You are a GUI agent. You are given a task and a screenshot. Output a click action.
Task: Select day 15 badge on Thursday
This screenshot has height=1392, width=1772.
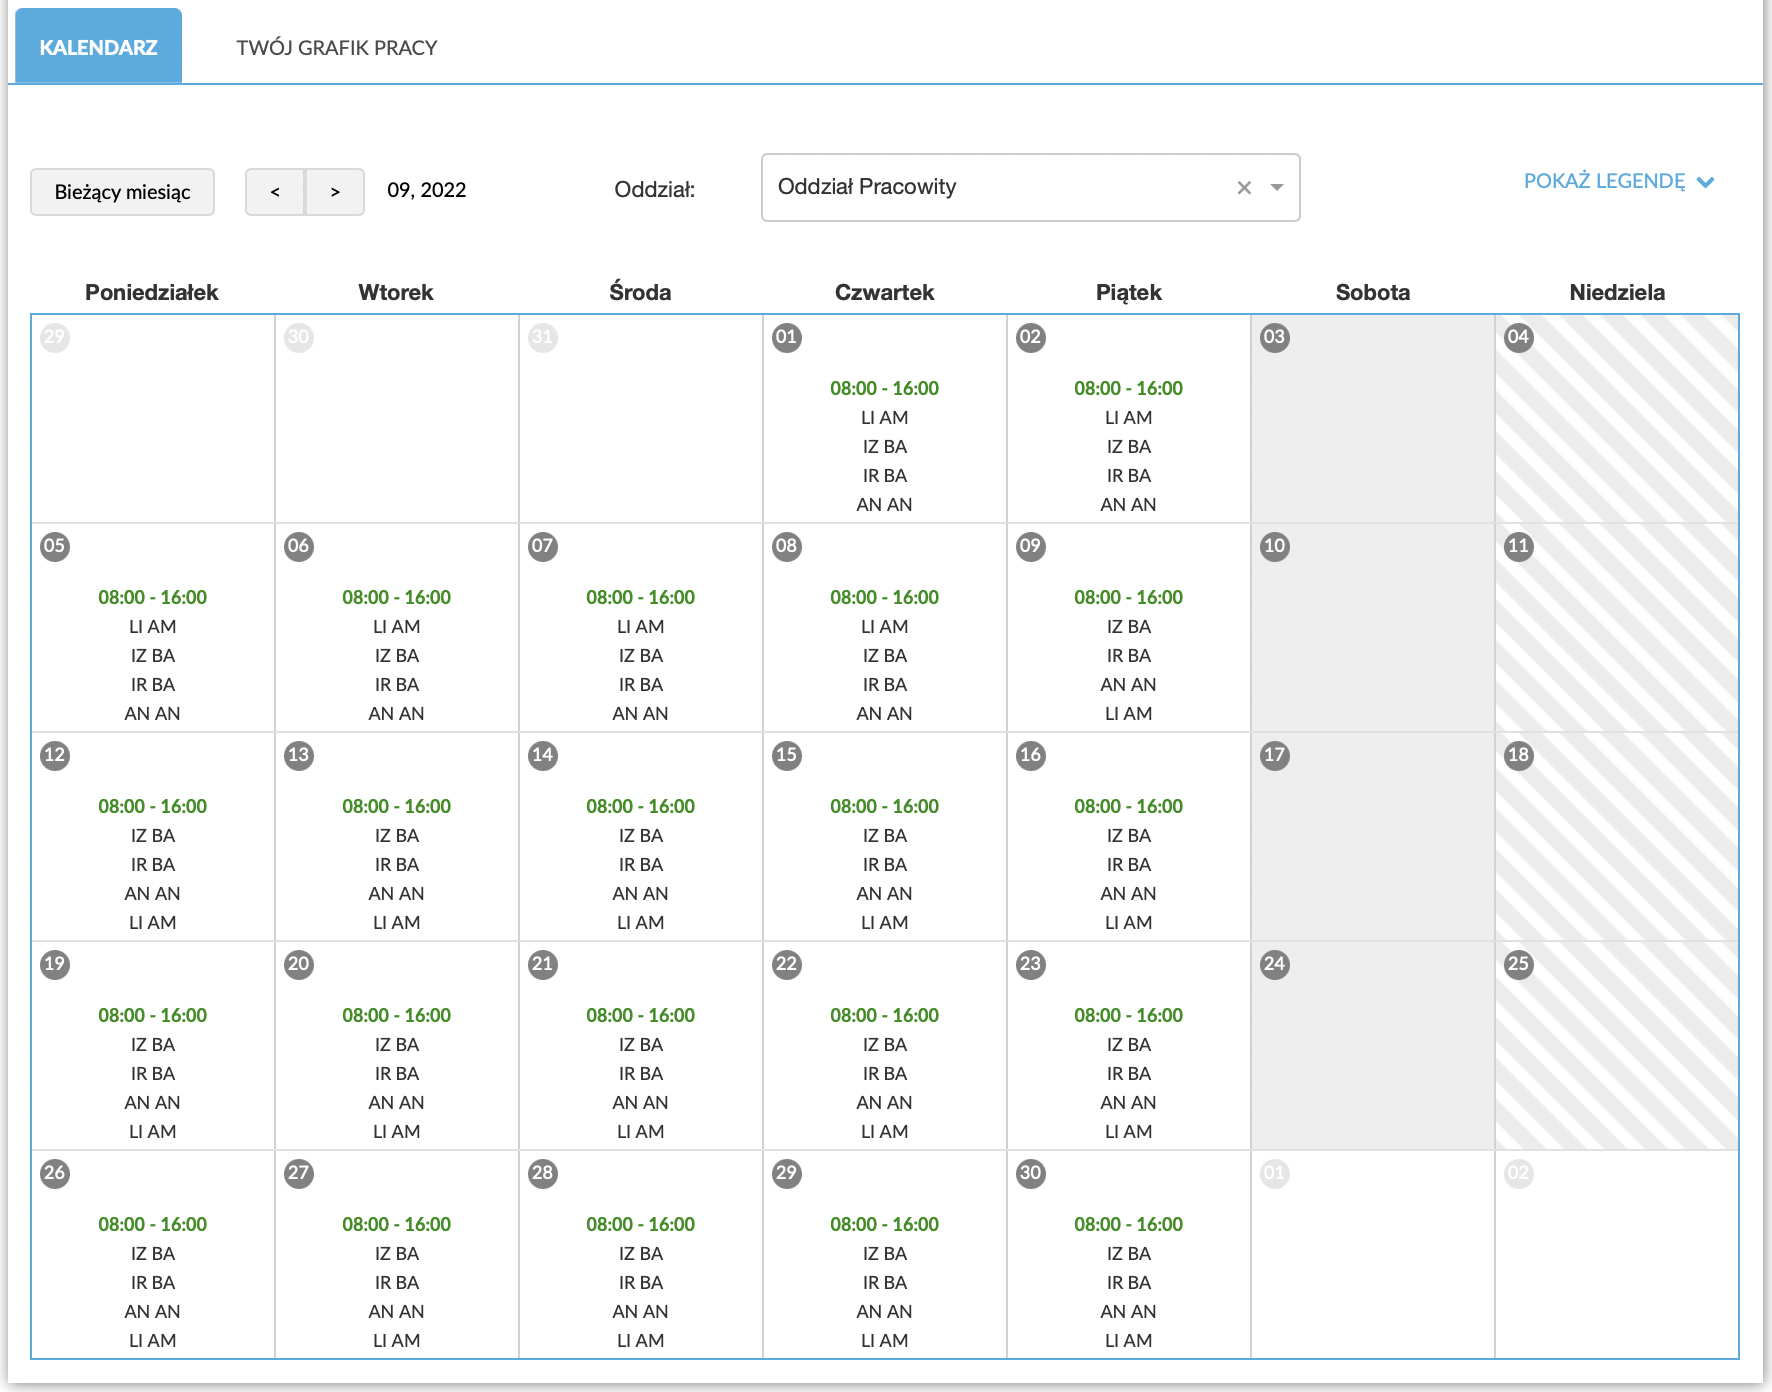(x=787, y=755)
